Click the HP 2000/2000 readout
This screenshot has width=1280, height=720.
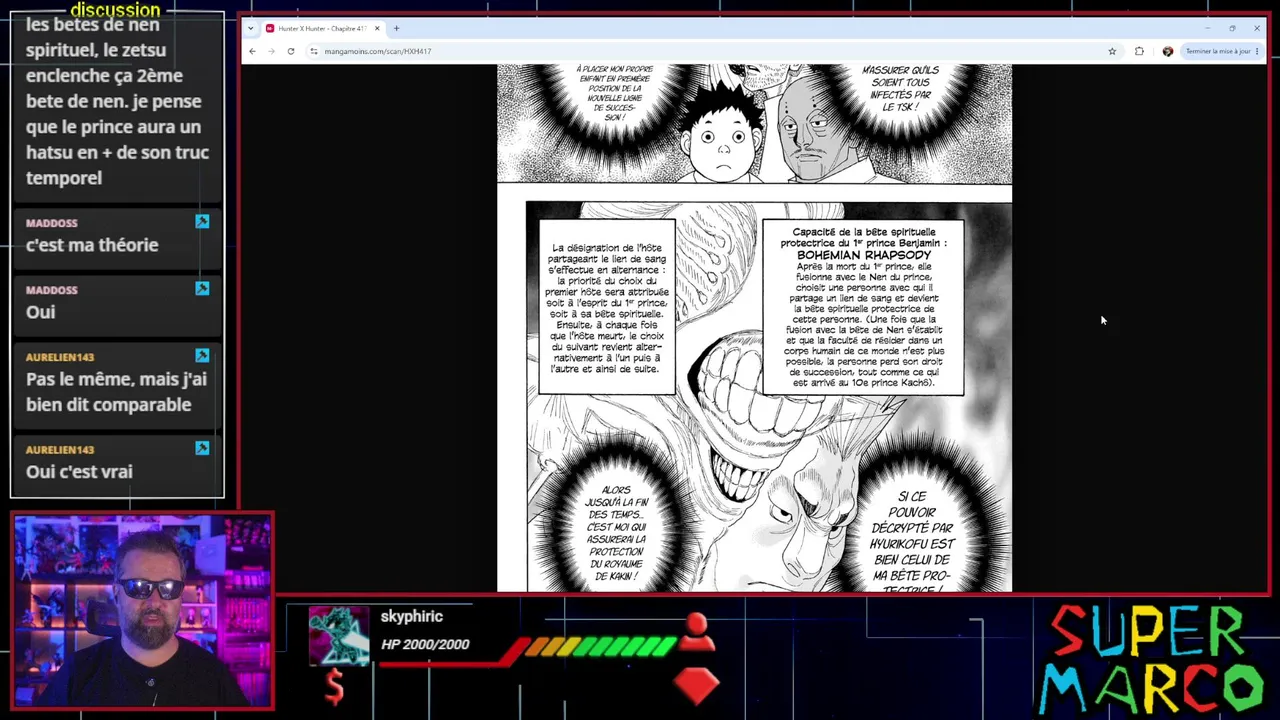[x=425, y=645]
